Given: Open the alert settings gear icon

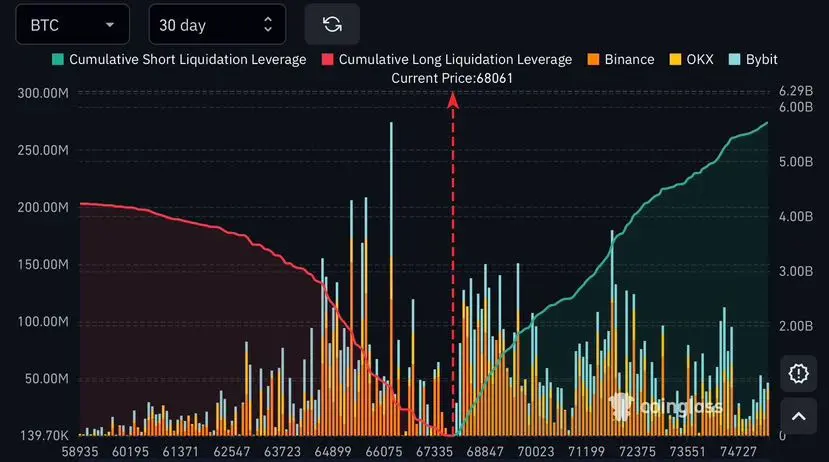Looking at the screenshot, I should tap(798, 373).
